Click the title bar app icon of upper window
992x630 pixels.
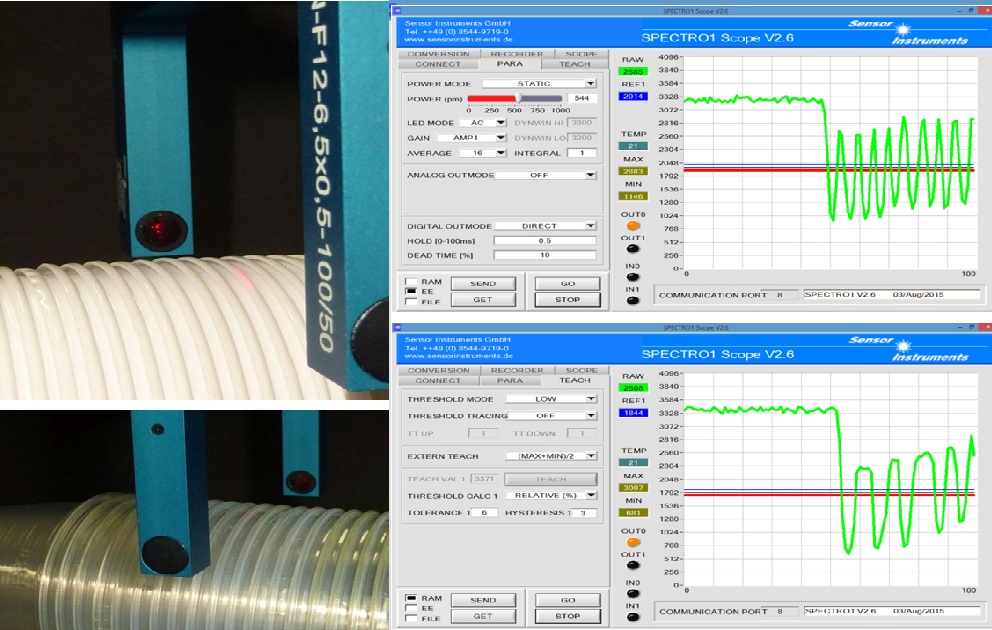click(x=397, y=10)
